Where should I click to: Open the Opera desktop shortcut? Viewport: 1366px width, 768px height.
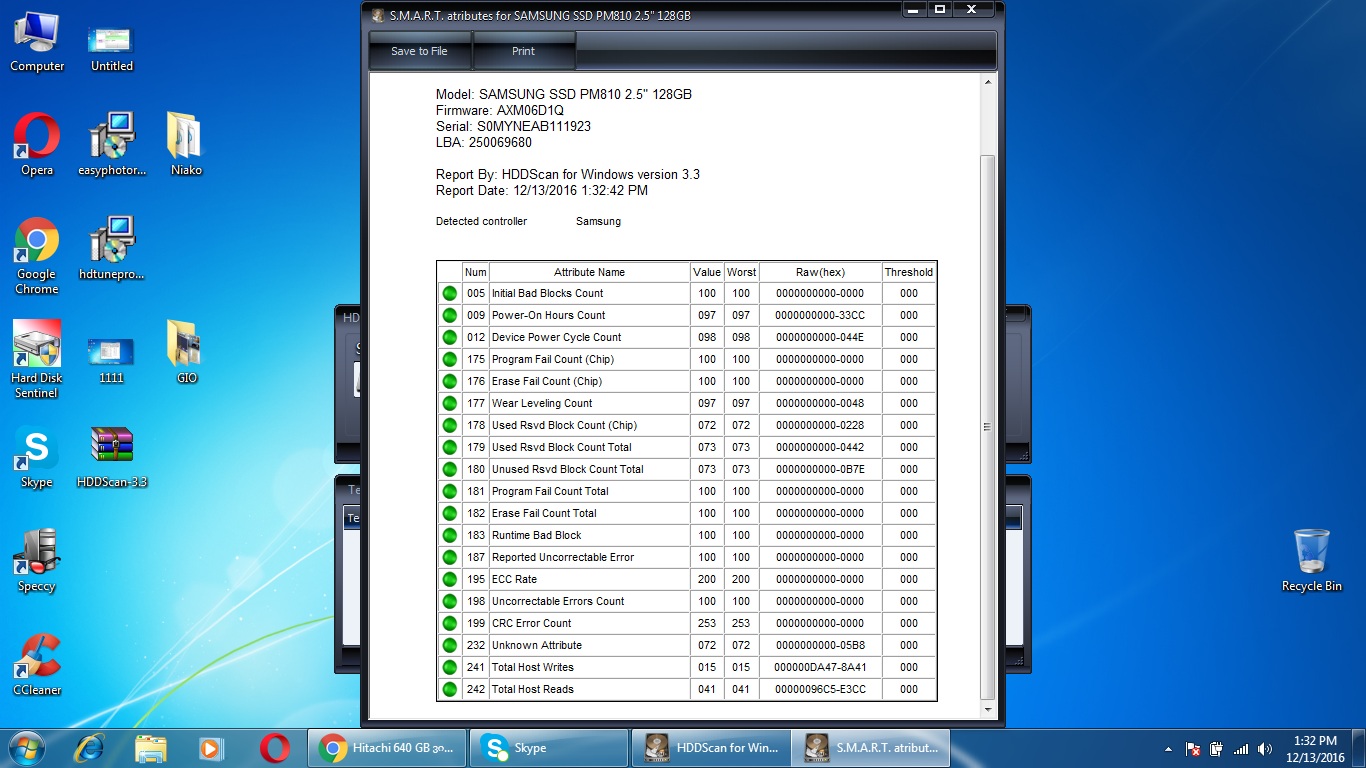[37, 137]
